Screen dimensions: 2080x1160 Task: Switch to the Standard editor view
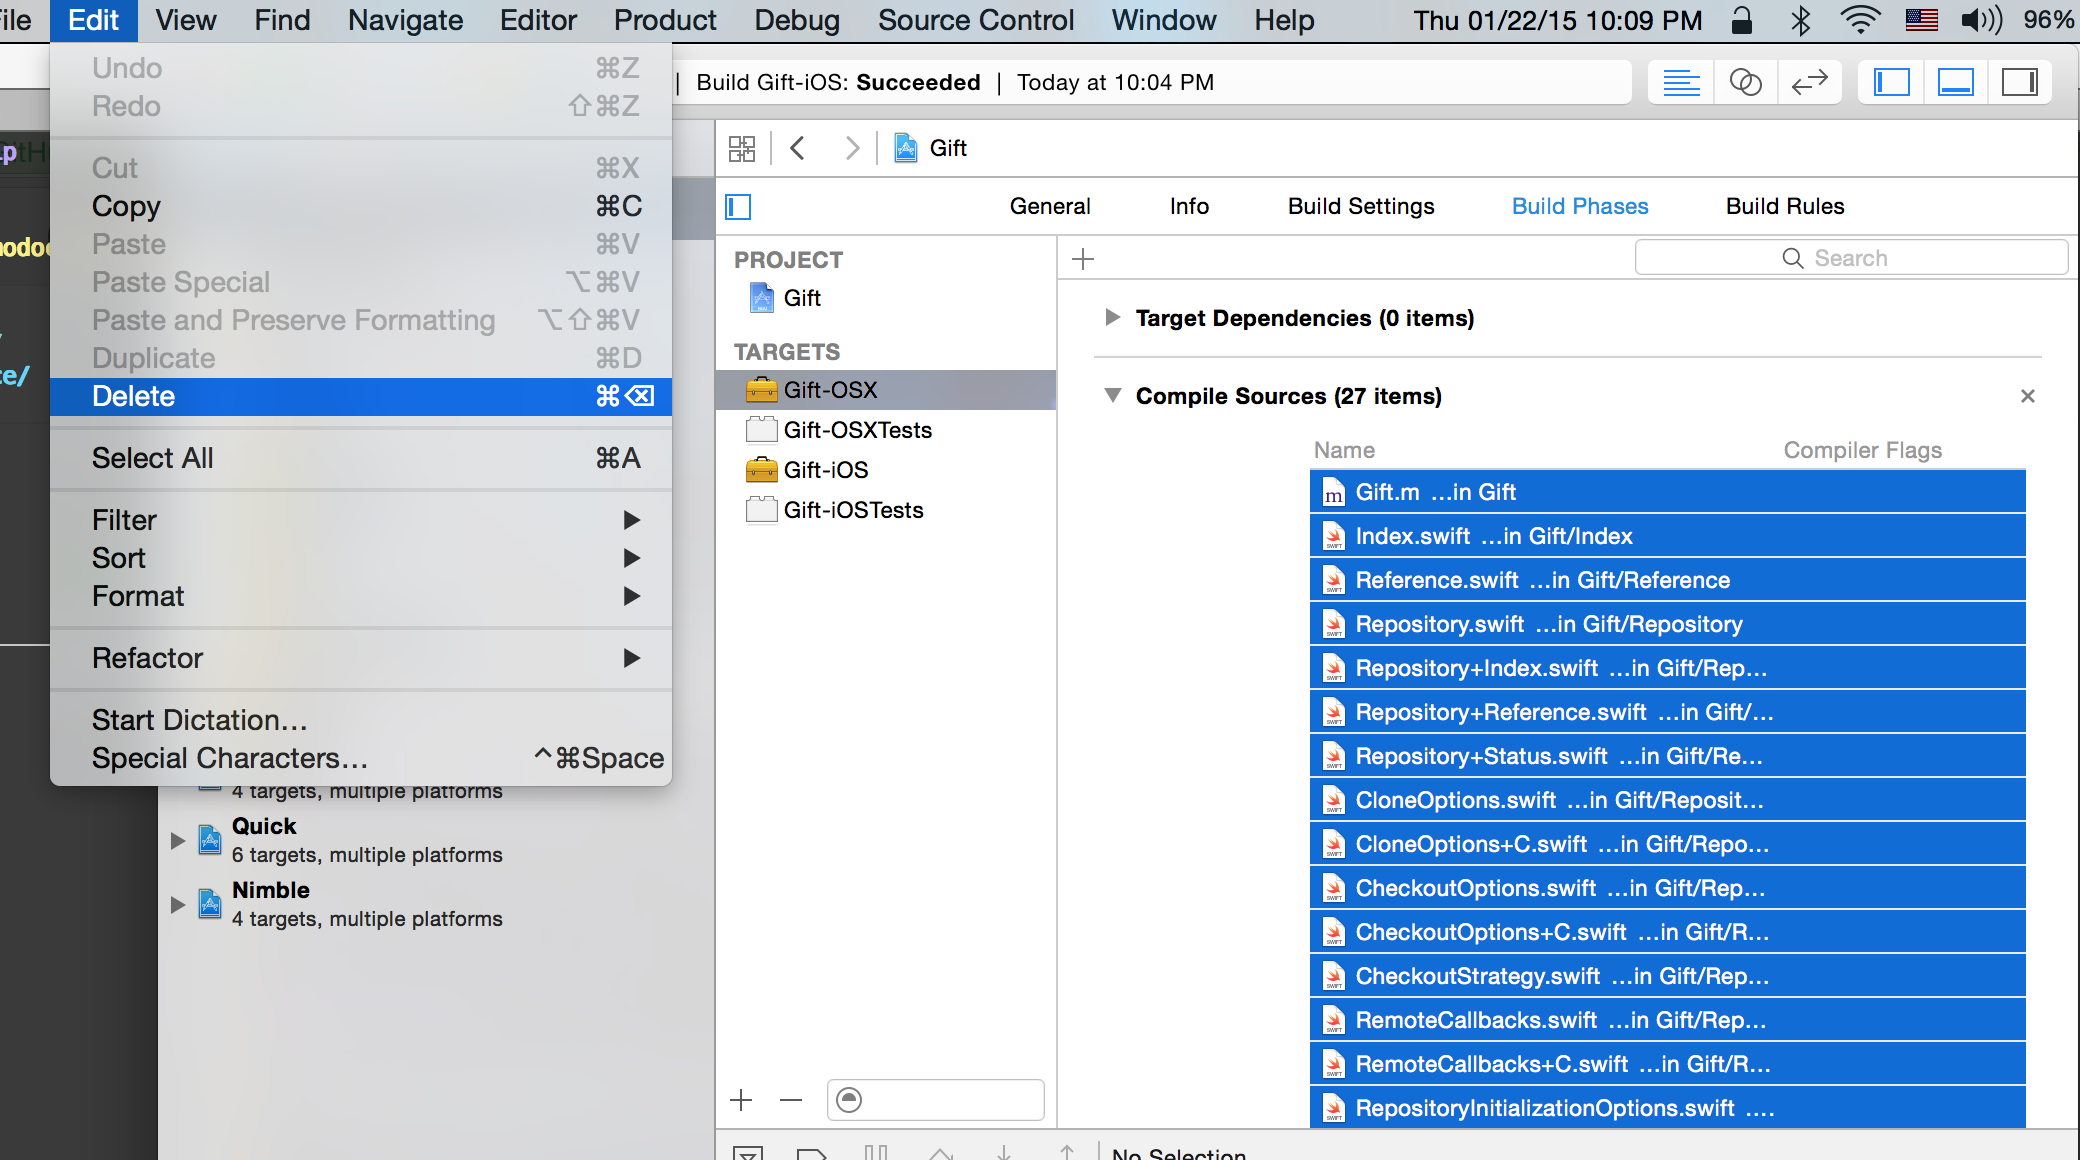pyautogui.click(x=1681, y=82)
